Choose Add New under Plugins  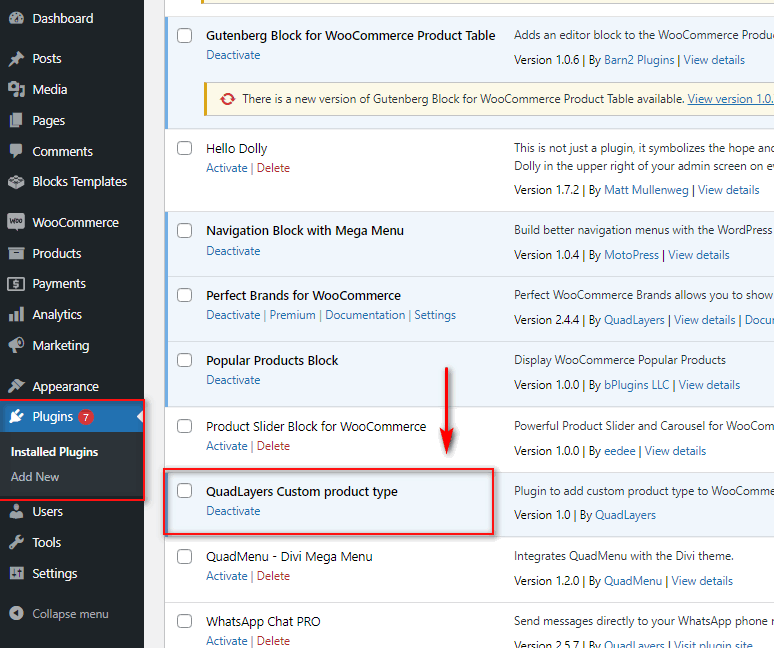[35, 477]
